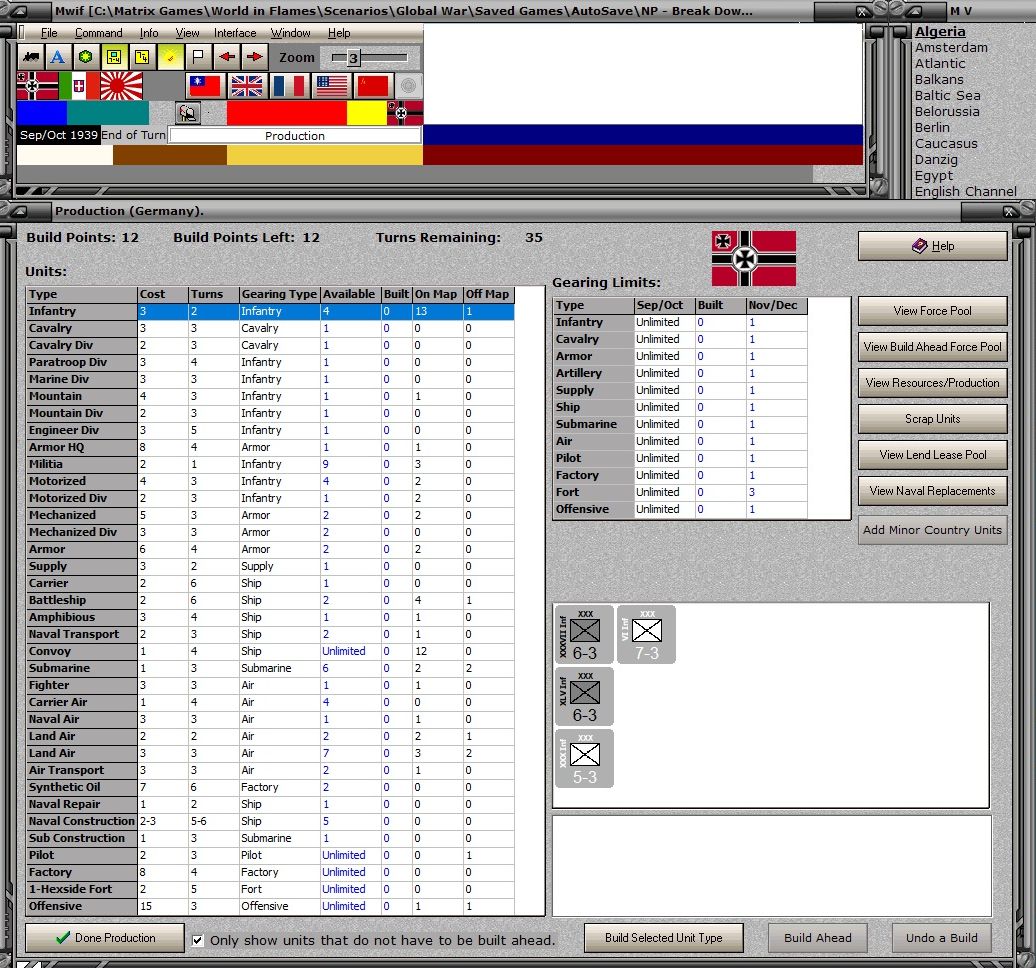The image size is (1036, 968).
Task: Click the Help button in Production window
Action: 932,246
